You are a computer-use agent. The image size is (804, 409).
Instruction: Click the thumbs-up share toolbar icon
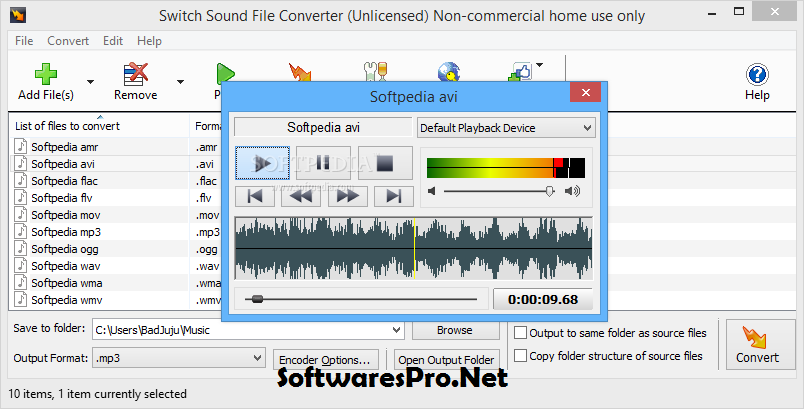coord(520,72)
